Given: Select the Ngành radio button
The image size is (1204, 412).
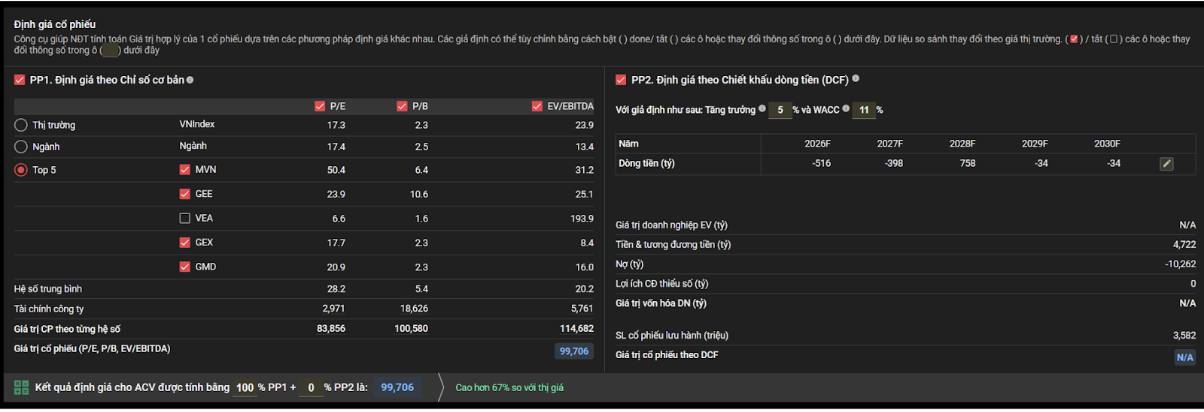Looking at the screenshot, I should [21, 147].
